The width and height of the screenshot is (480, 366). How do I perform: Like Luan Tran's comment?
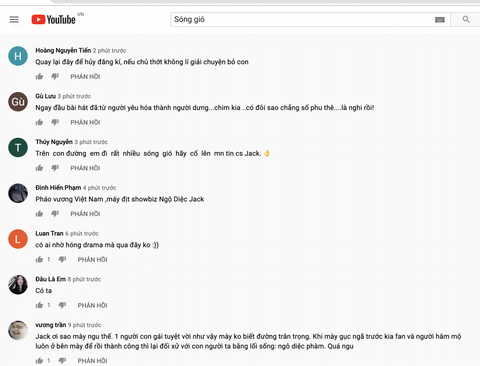pyautogui.click(x=39, y=259)
